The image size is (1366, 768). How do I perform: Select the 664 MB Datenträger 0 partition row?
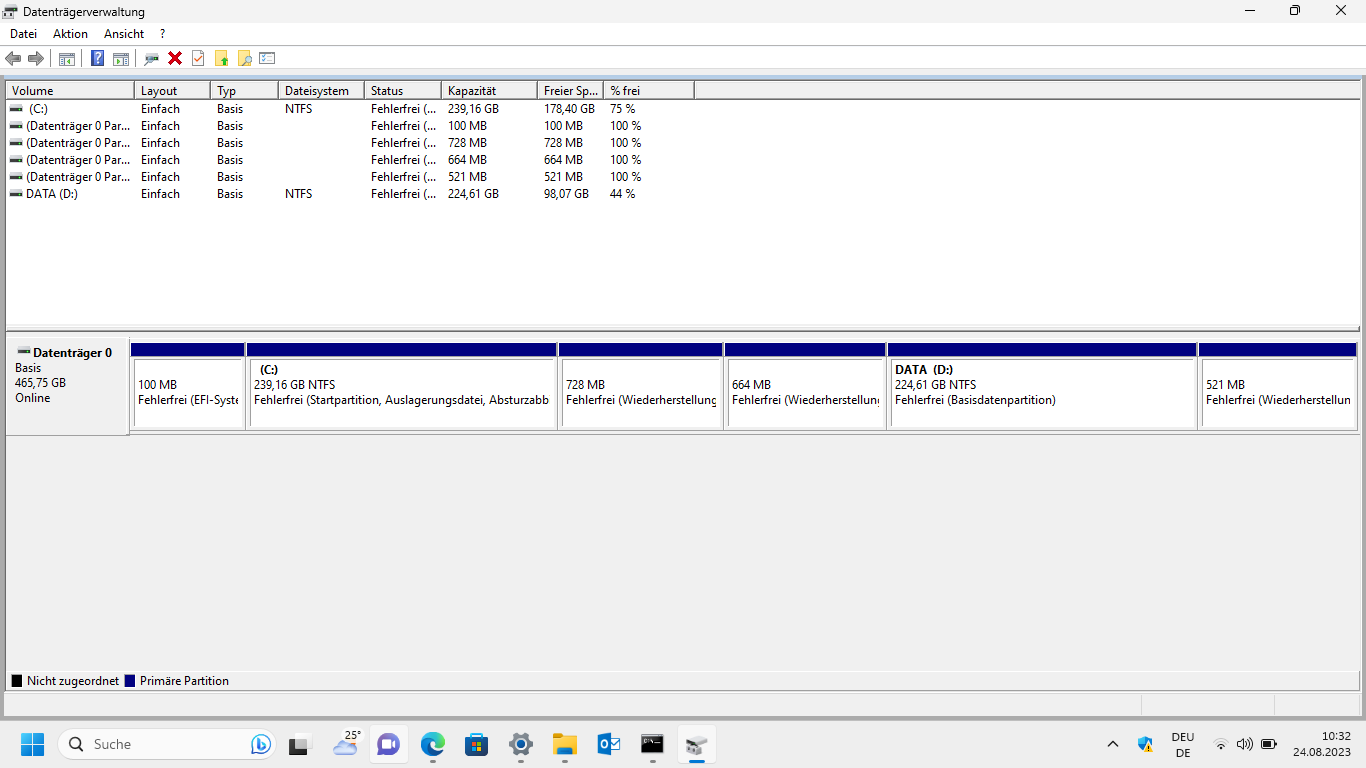click(350, 160)
